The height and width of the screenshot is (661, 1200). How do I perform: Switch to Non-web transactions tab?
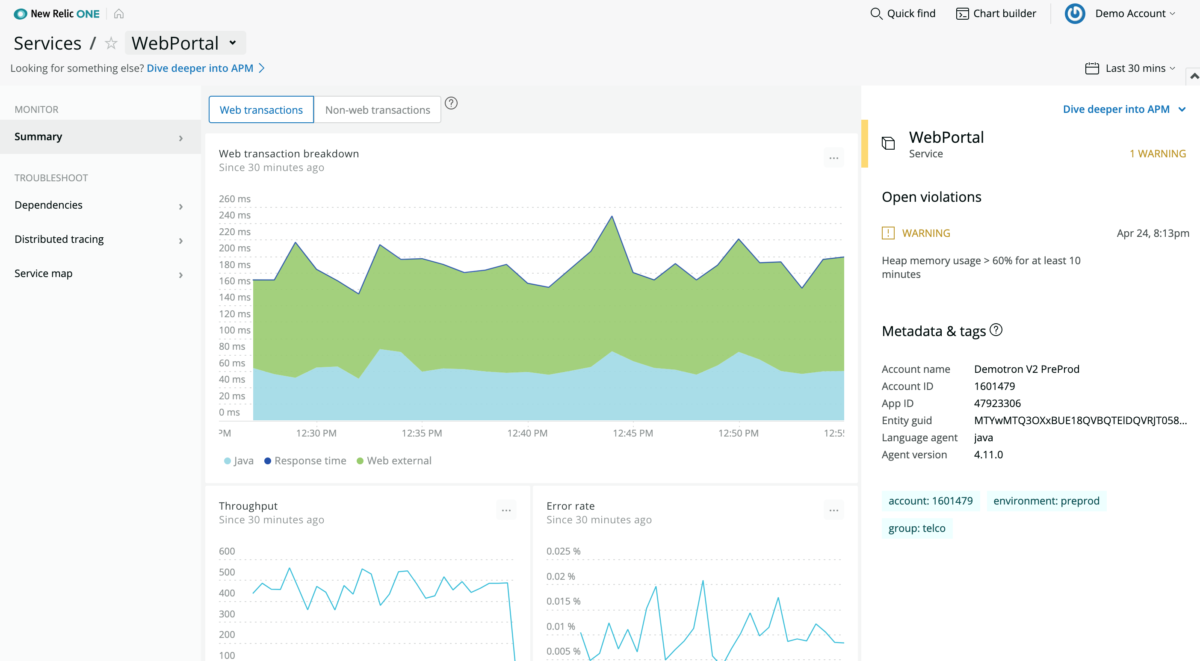coord(377,110)
